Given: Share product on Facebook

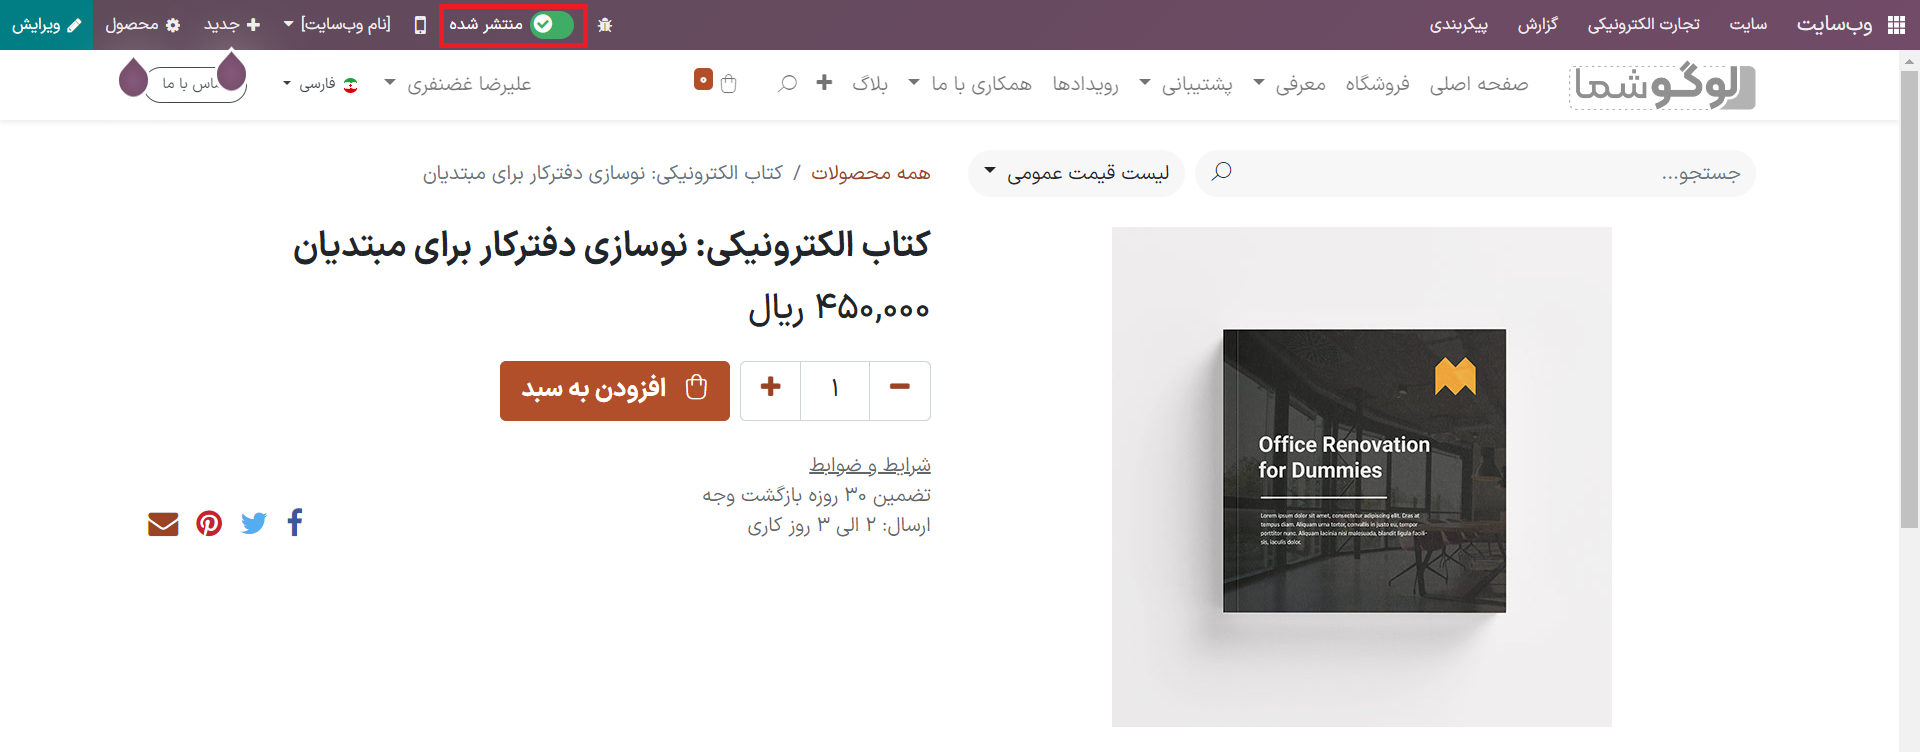Looking at the screenshot, I should (x=295, y=523).
